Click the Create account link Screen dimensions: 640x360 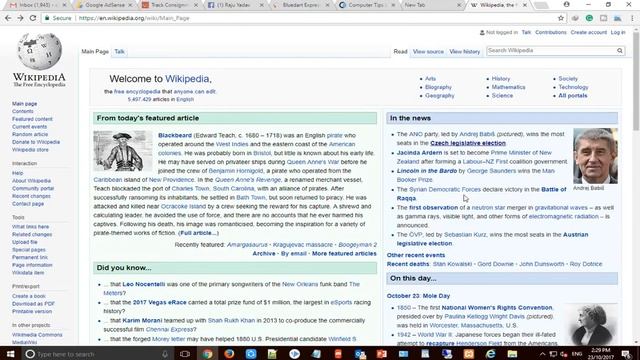click(589, 32)
